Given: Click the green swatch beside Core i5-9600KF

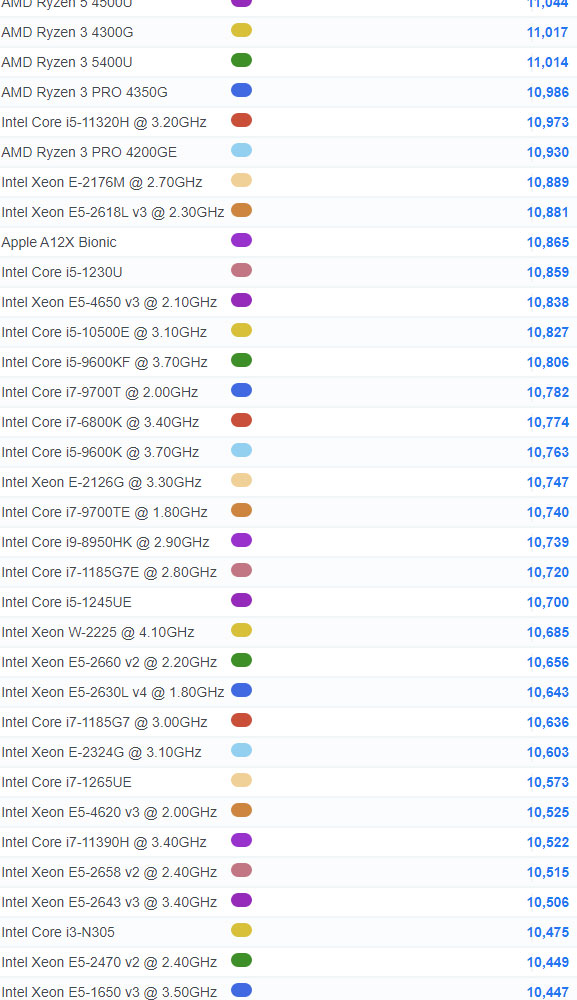Looking at the screenshot, I should pos(241,360).
